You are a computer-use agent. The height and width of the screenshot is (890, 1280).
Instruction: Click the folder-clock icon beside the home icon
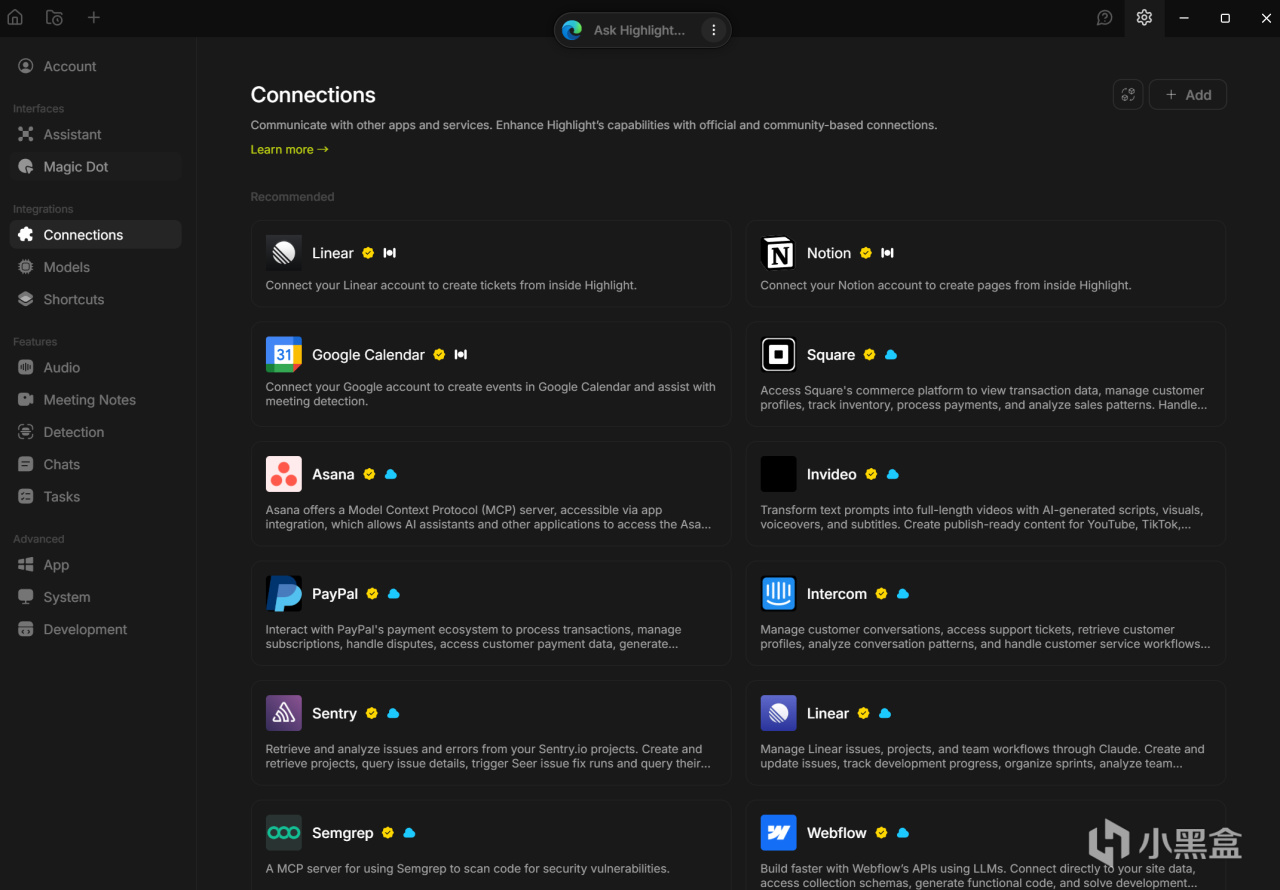[x=55, y=17]
